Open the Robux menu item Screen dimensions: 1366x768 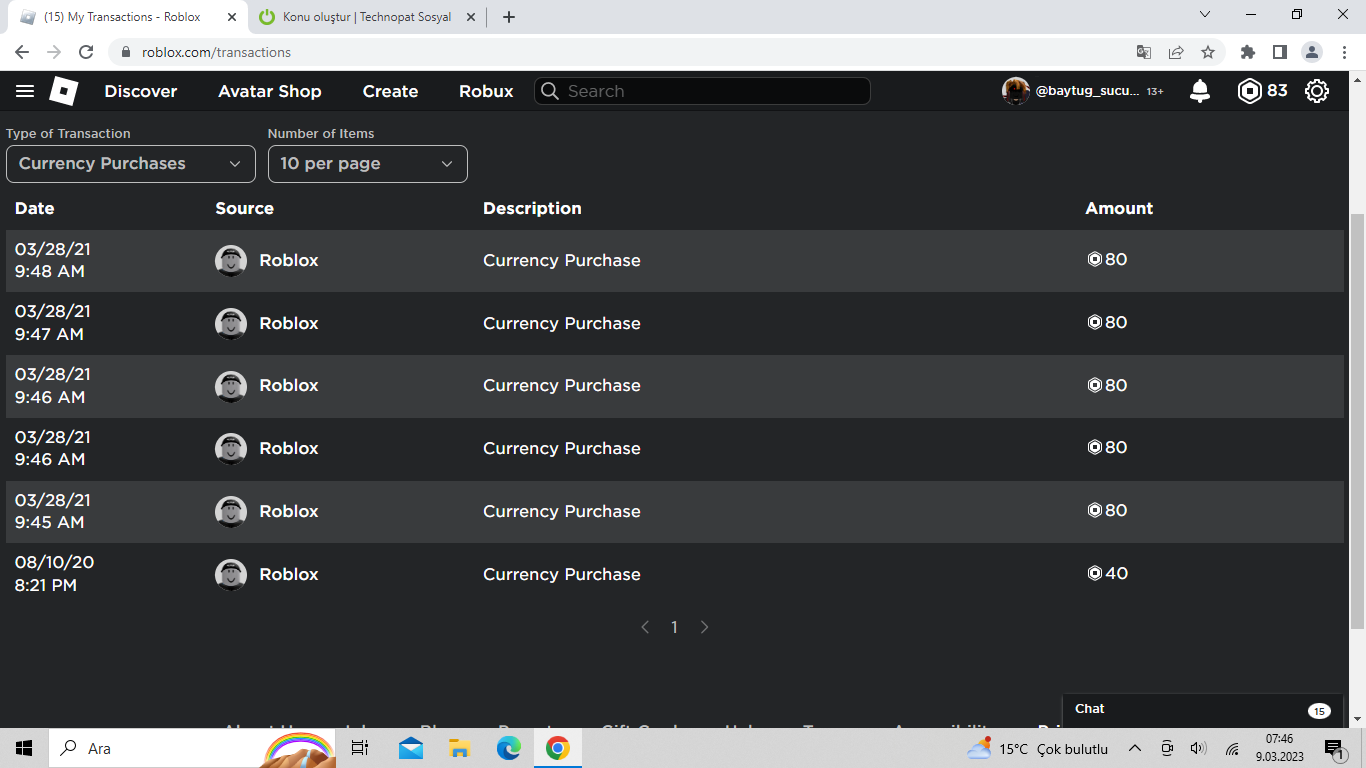486,91
